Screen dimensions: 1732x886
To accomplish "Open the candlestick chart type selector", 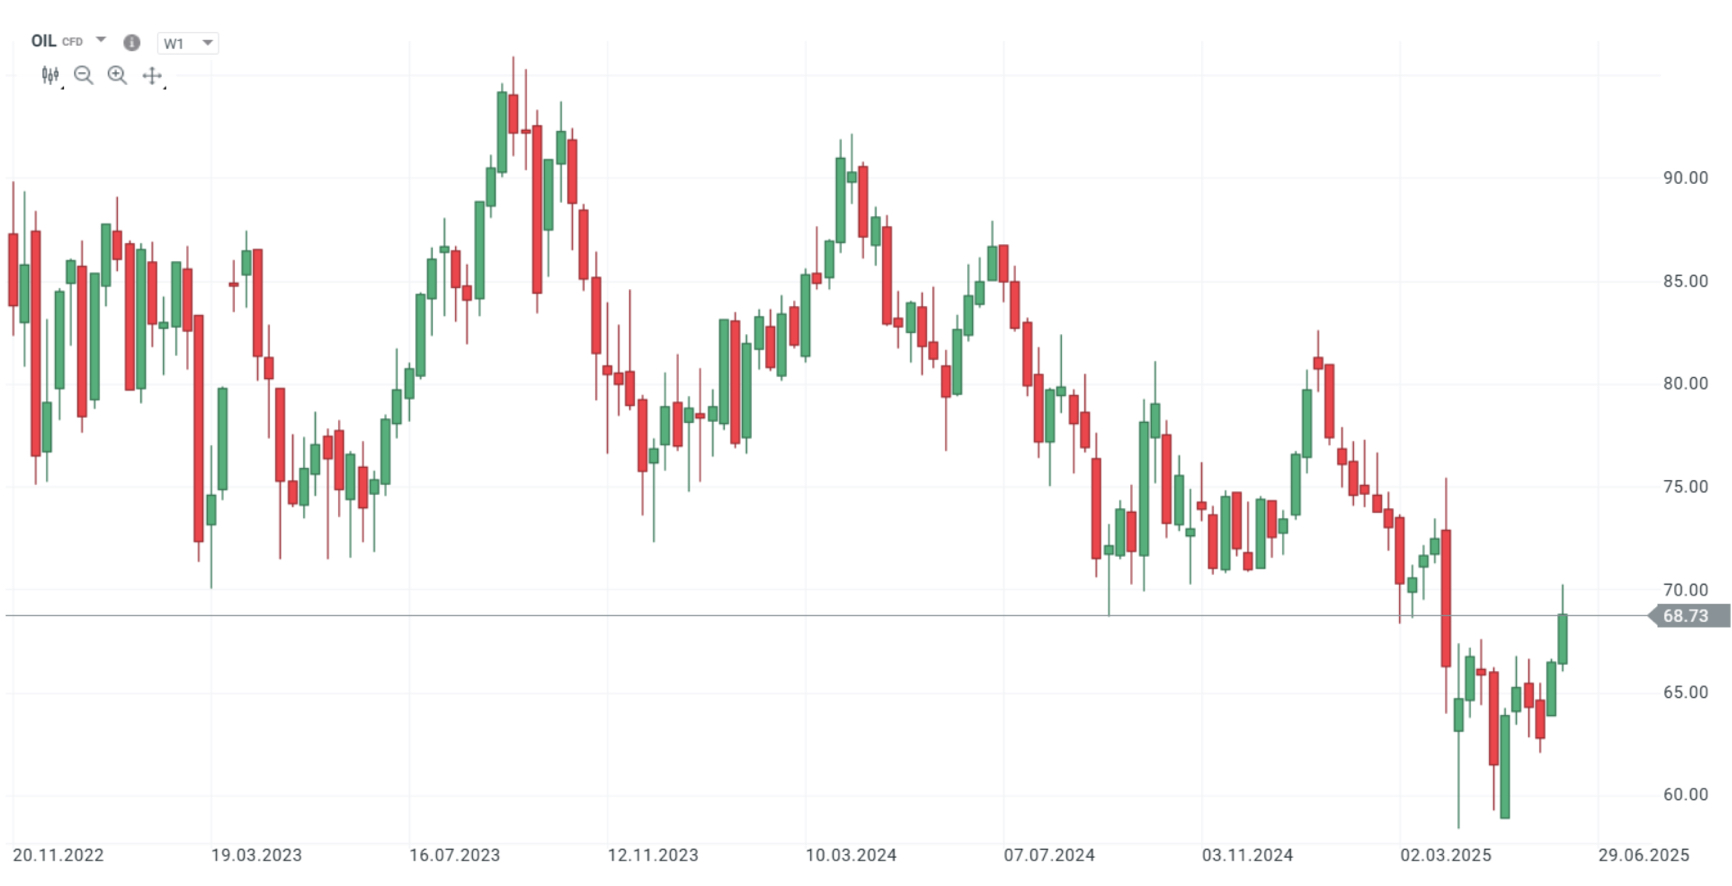I will (x=50, y=75).
